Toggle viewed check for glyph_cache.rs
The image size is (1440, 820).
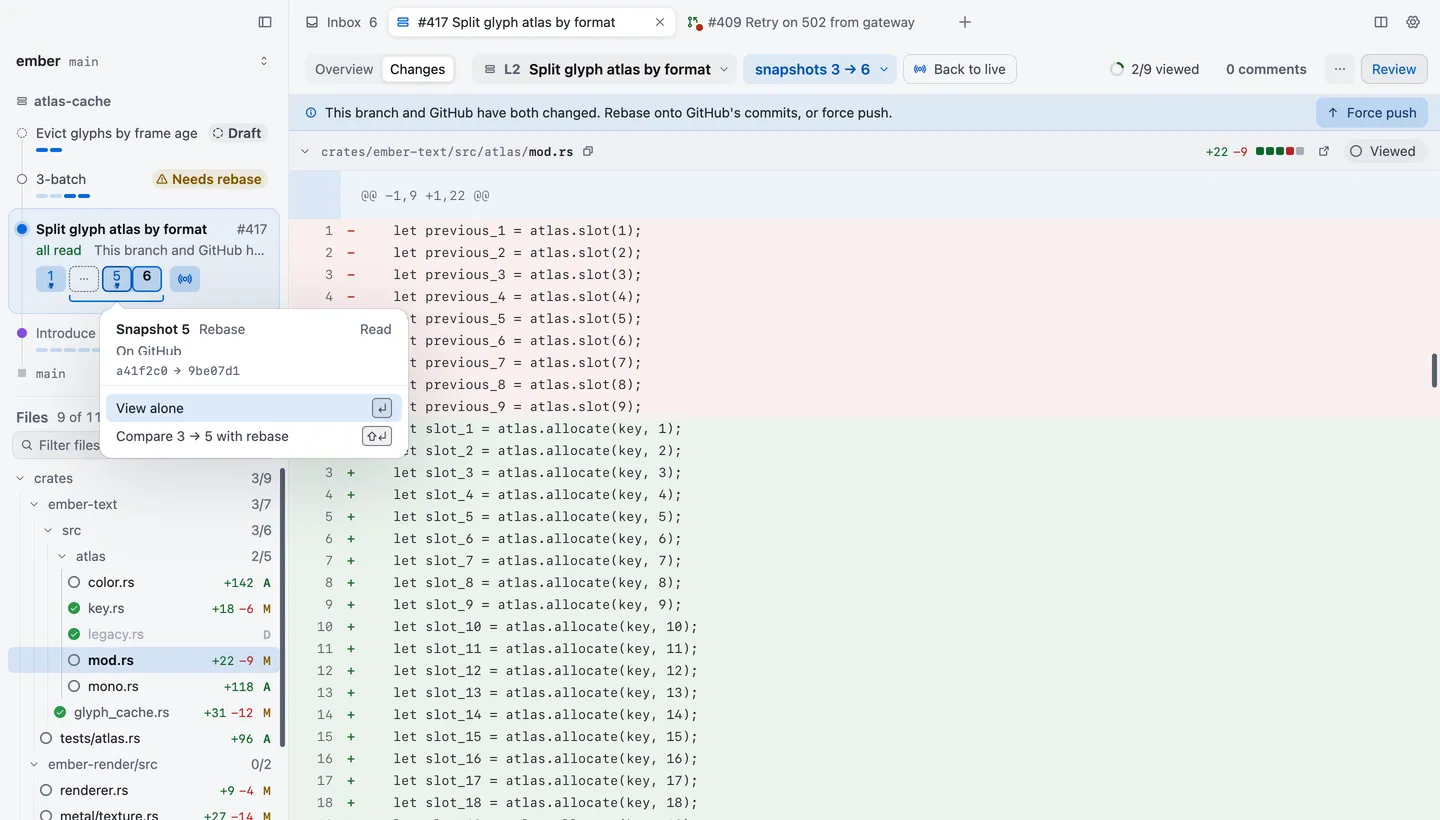pos(60,712)
